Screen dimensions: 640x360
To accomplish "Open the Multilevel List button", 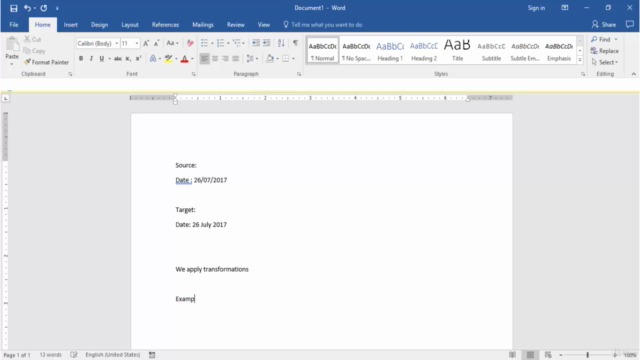I will click(x=237, y=43).
